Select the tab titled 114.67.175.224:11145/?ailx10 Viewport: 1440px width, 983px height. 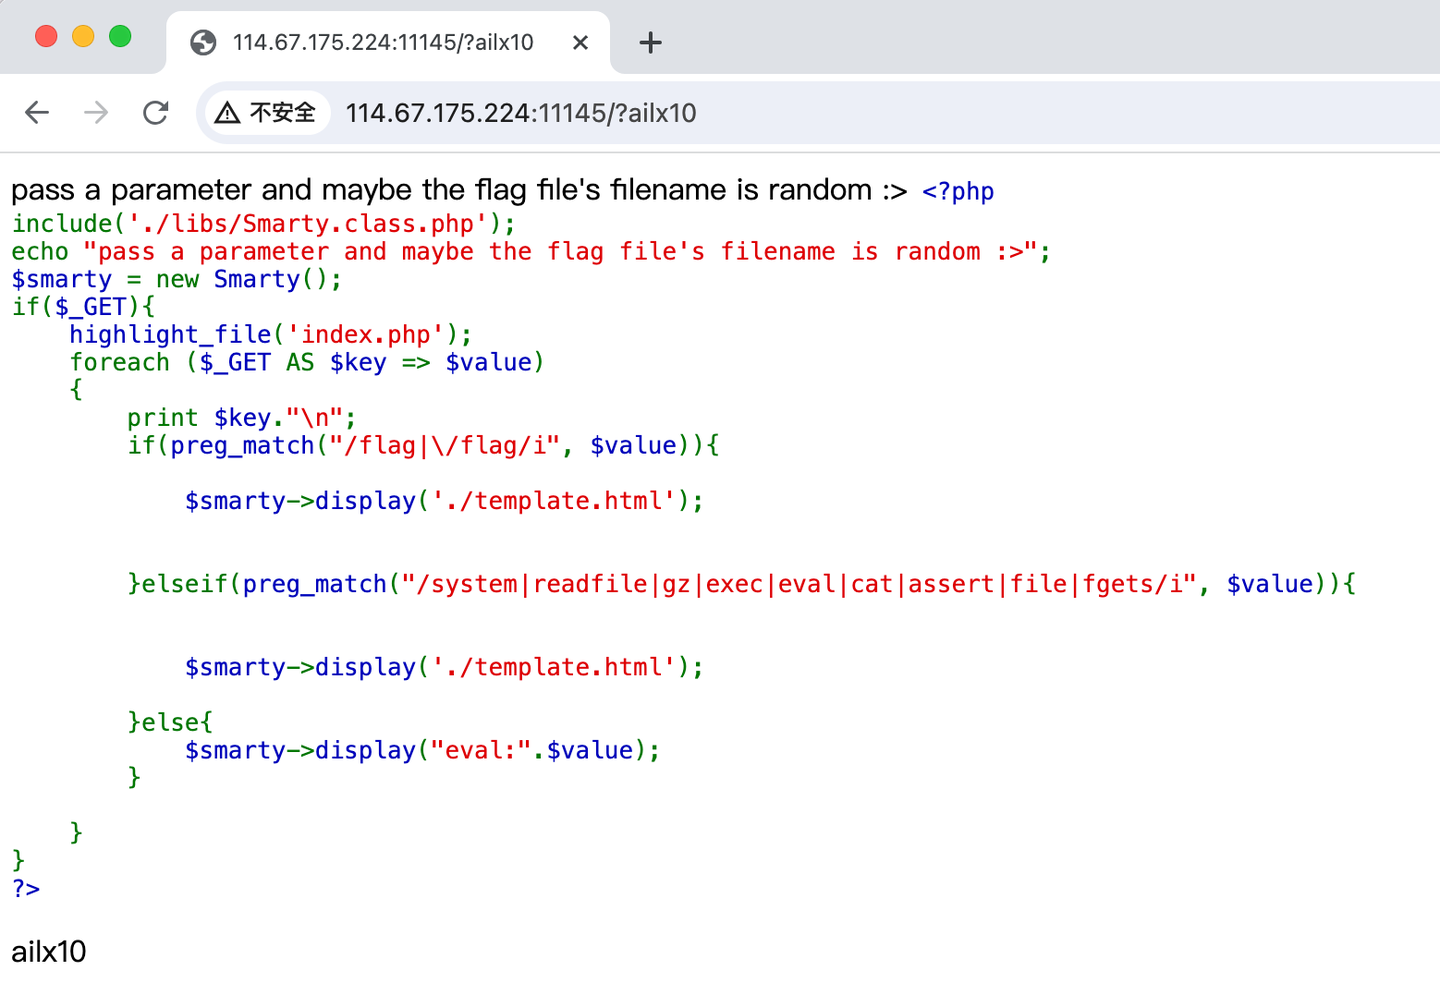[x=383, y=43]
